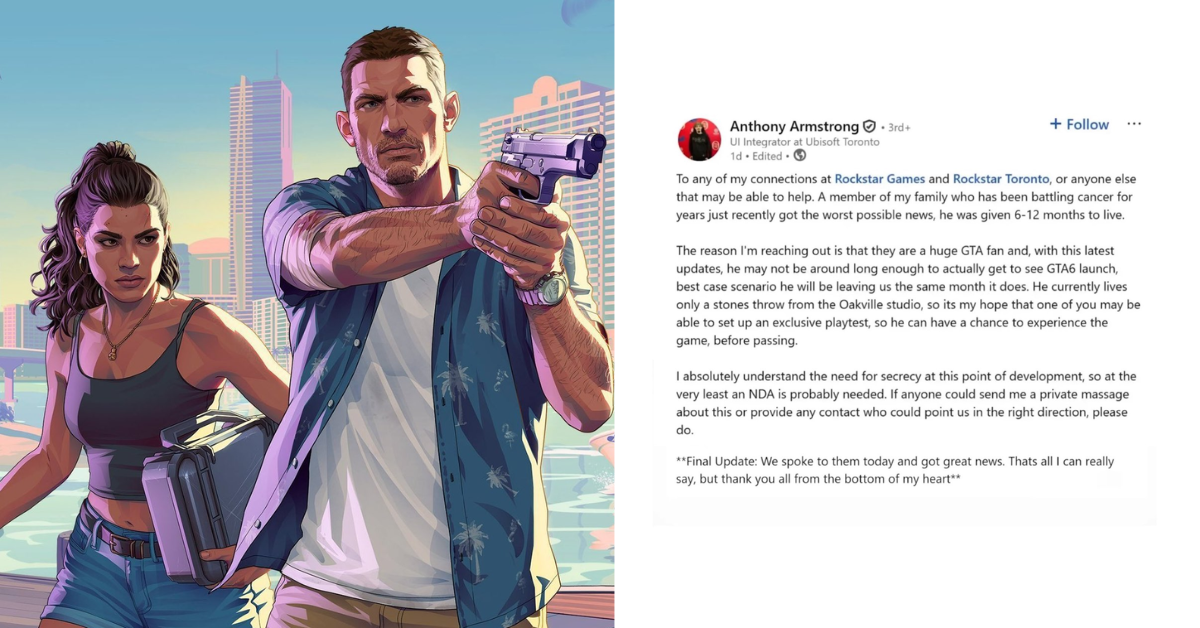Screen dimensions: 1200x628
Task: Click the 3rd+ connection degree label
Action: click(x=898, y=128)
